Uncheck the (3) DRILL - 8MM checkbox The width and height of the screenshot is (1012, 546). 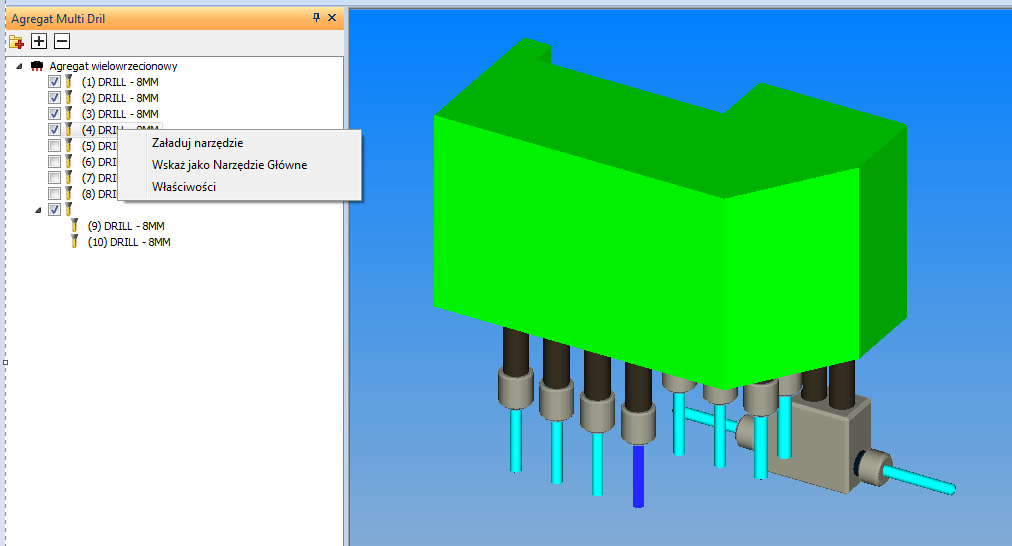pos(55,114)
